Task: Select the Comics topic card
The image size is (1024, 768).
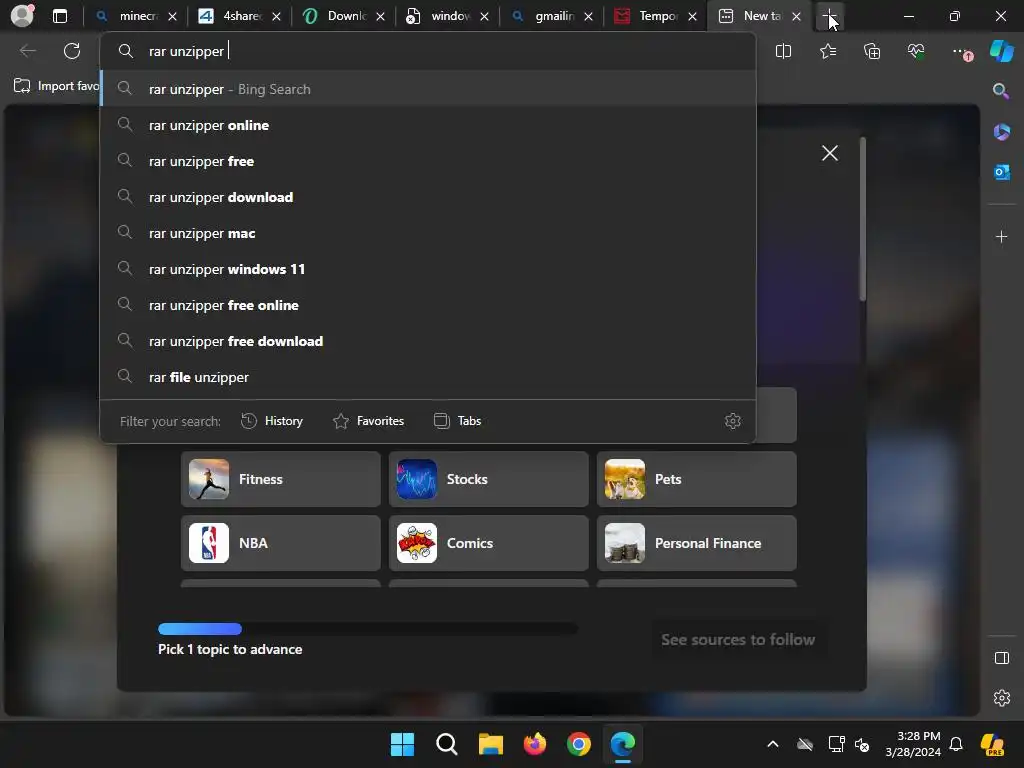Action: pyautogui.click(x=488, y=543)
